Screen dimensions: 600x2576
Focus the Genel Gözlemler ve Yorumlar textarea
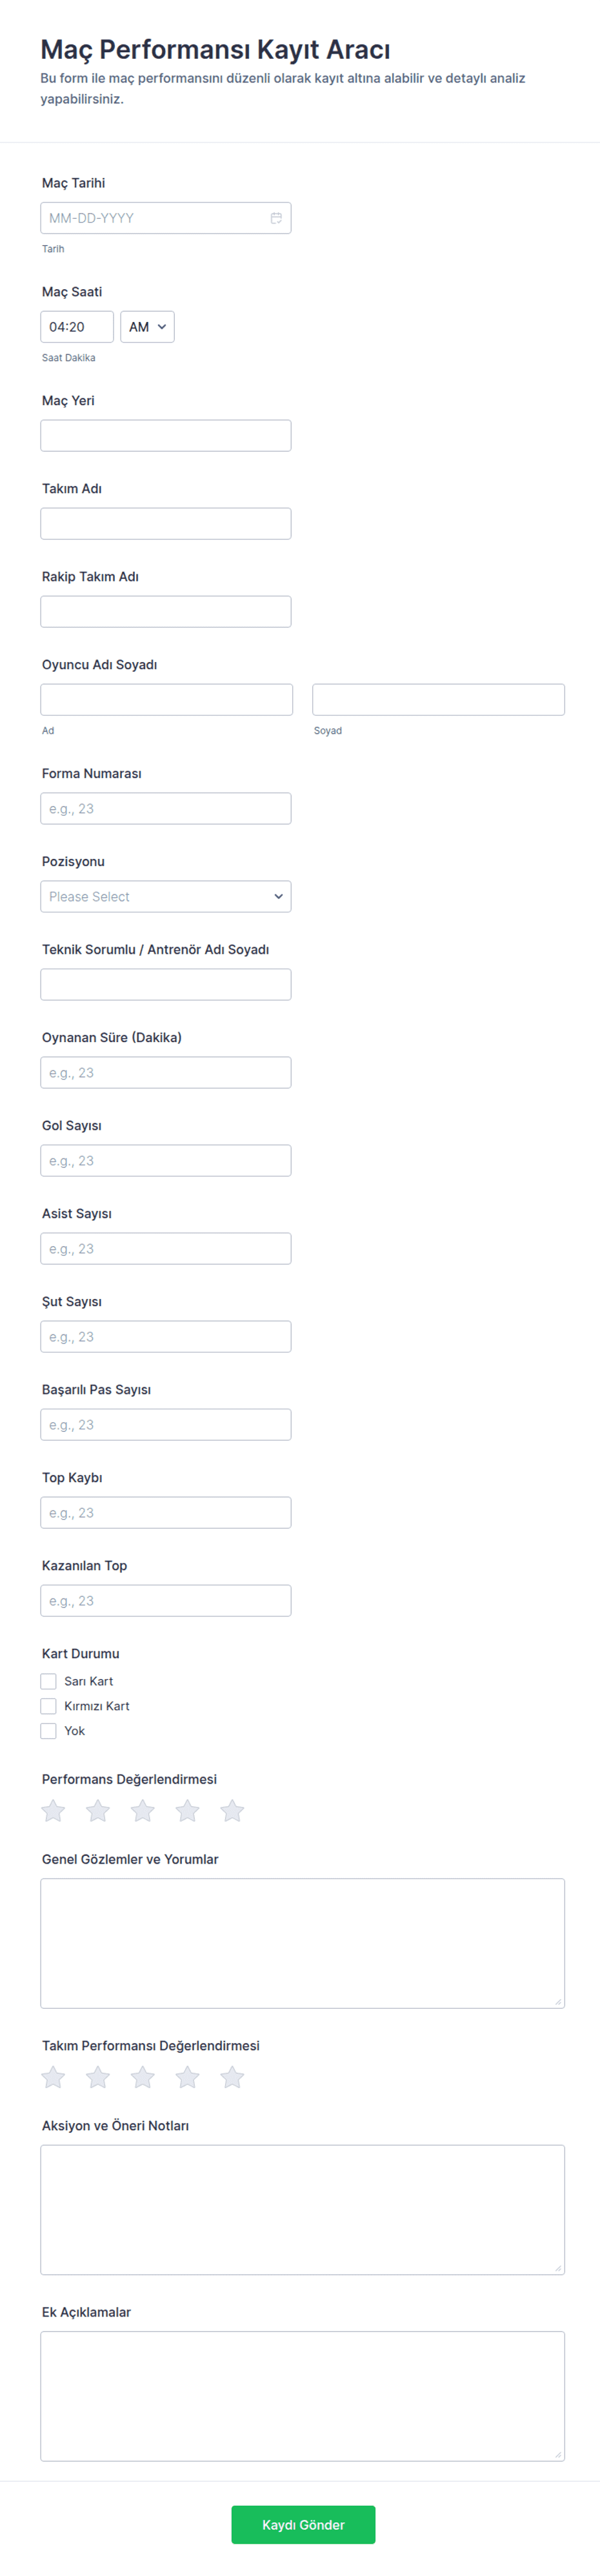(303, 1943)
